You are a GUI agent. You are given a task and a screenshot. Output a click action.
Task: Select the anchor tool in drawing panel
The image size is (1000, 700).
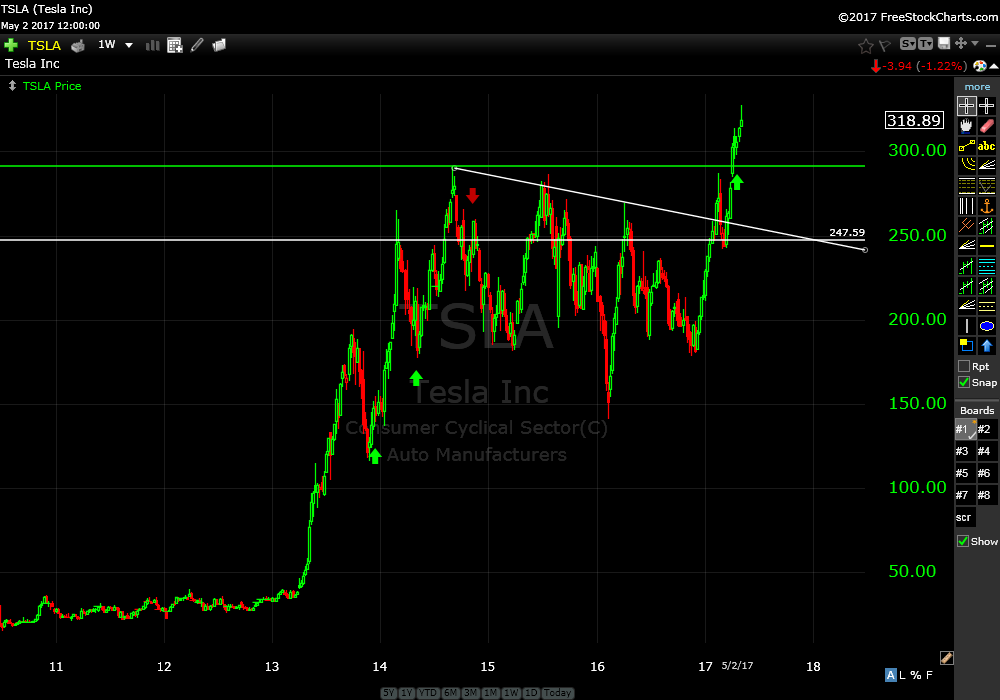987,206
